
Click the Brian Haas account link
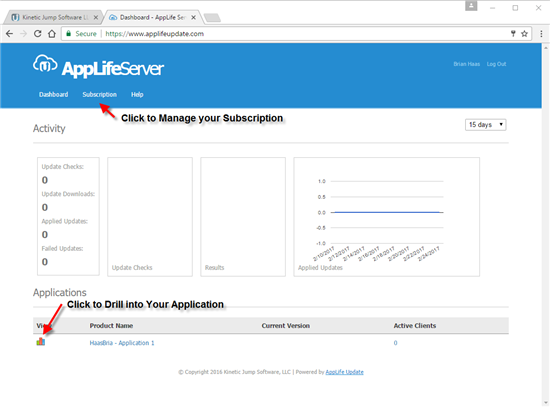pos(467,64)
